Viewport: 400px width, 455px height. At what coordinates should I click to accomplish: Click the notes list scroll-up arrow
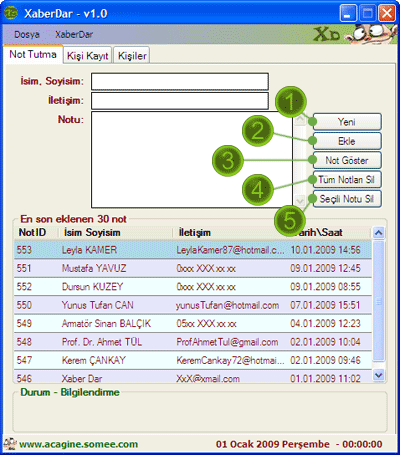(378, 232)
